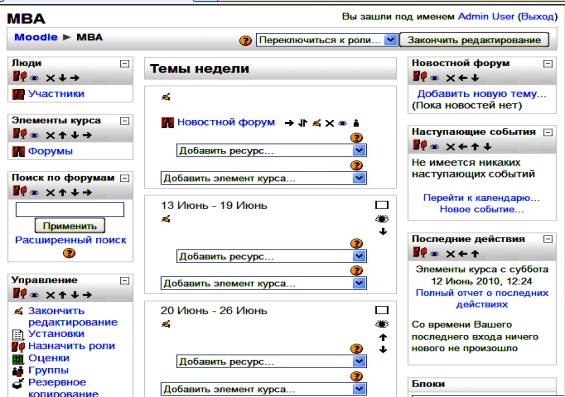Image resolution: width=565 pixels, height=397 pixels.
Task: Show only week 20 Июнь - 26 Июнь
Action: 382,310
